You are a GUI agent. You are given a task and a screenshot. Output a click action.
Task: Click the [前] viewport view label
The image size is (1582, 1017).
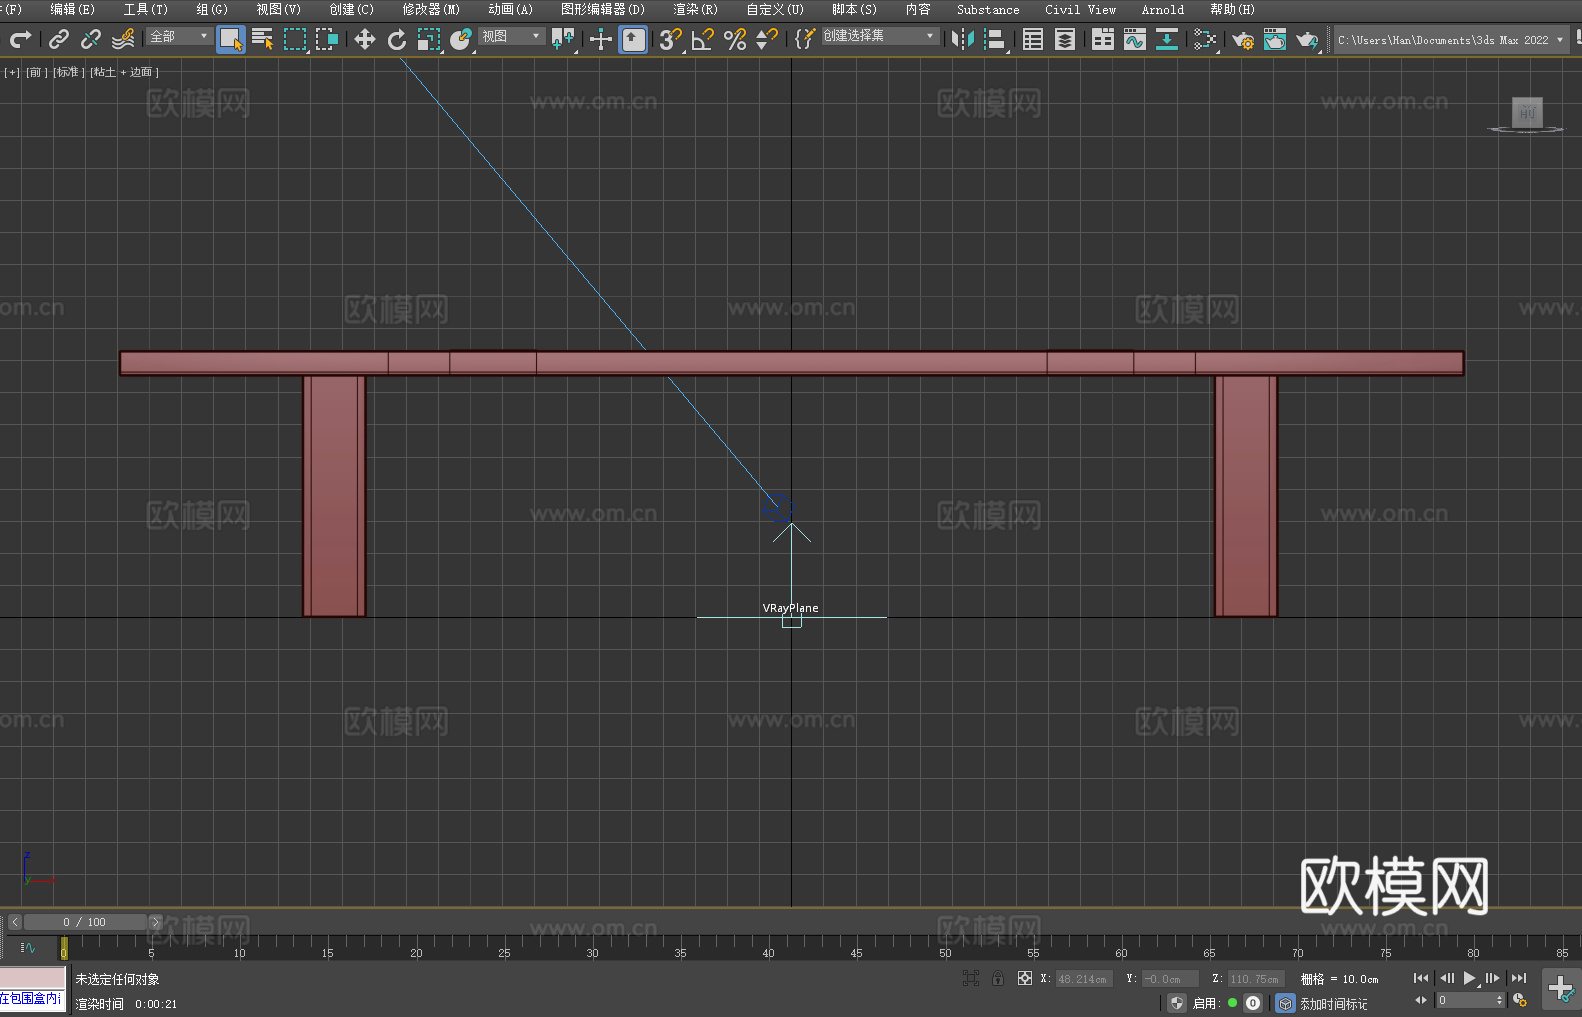[37, 72]
